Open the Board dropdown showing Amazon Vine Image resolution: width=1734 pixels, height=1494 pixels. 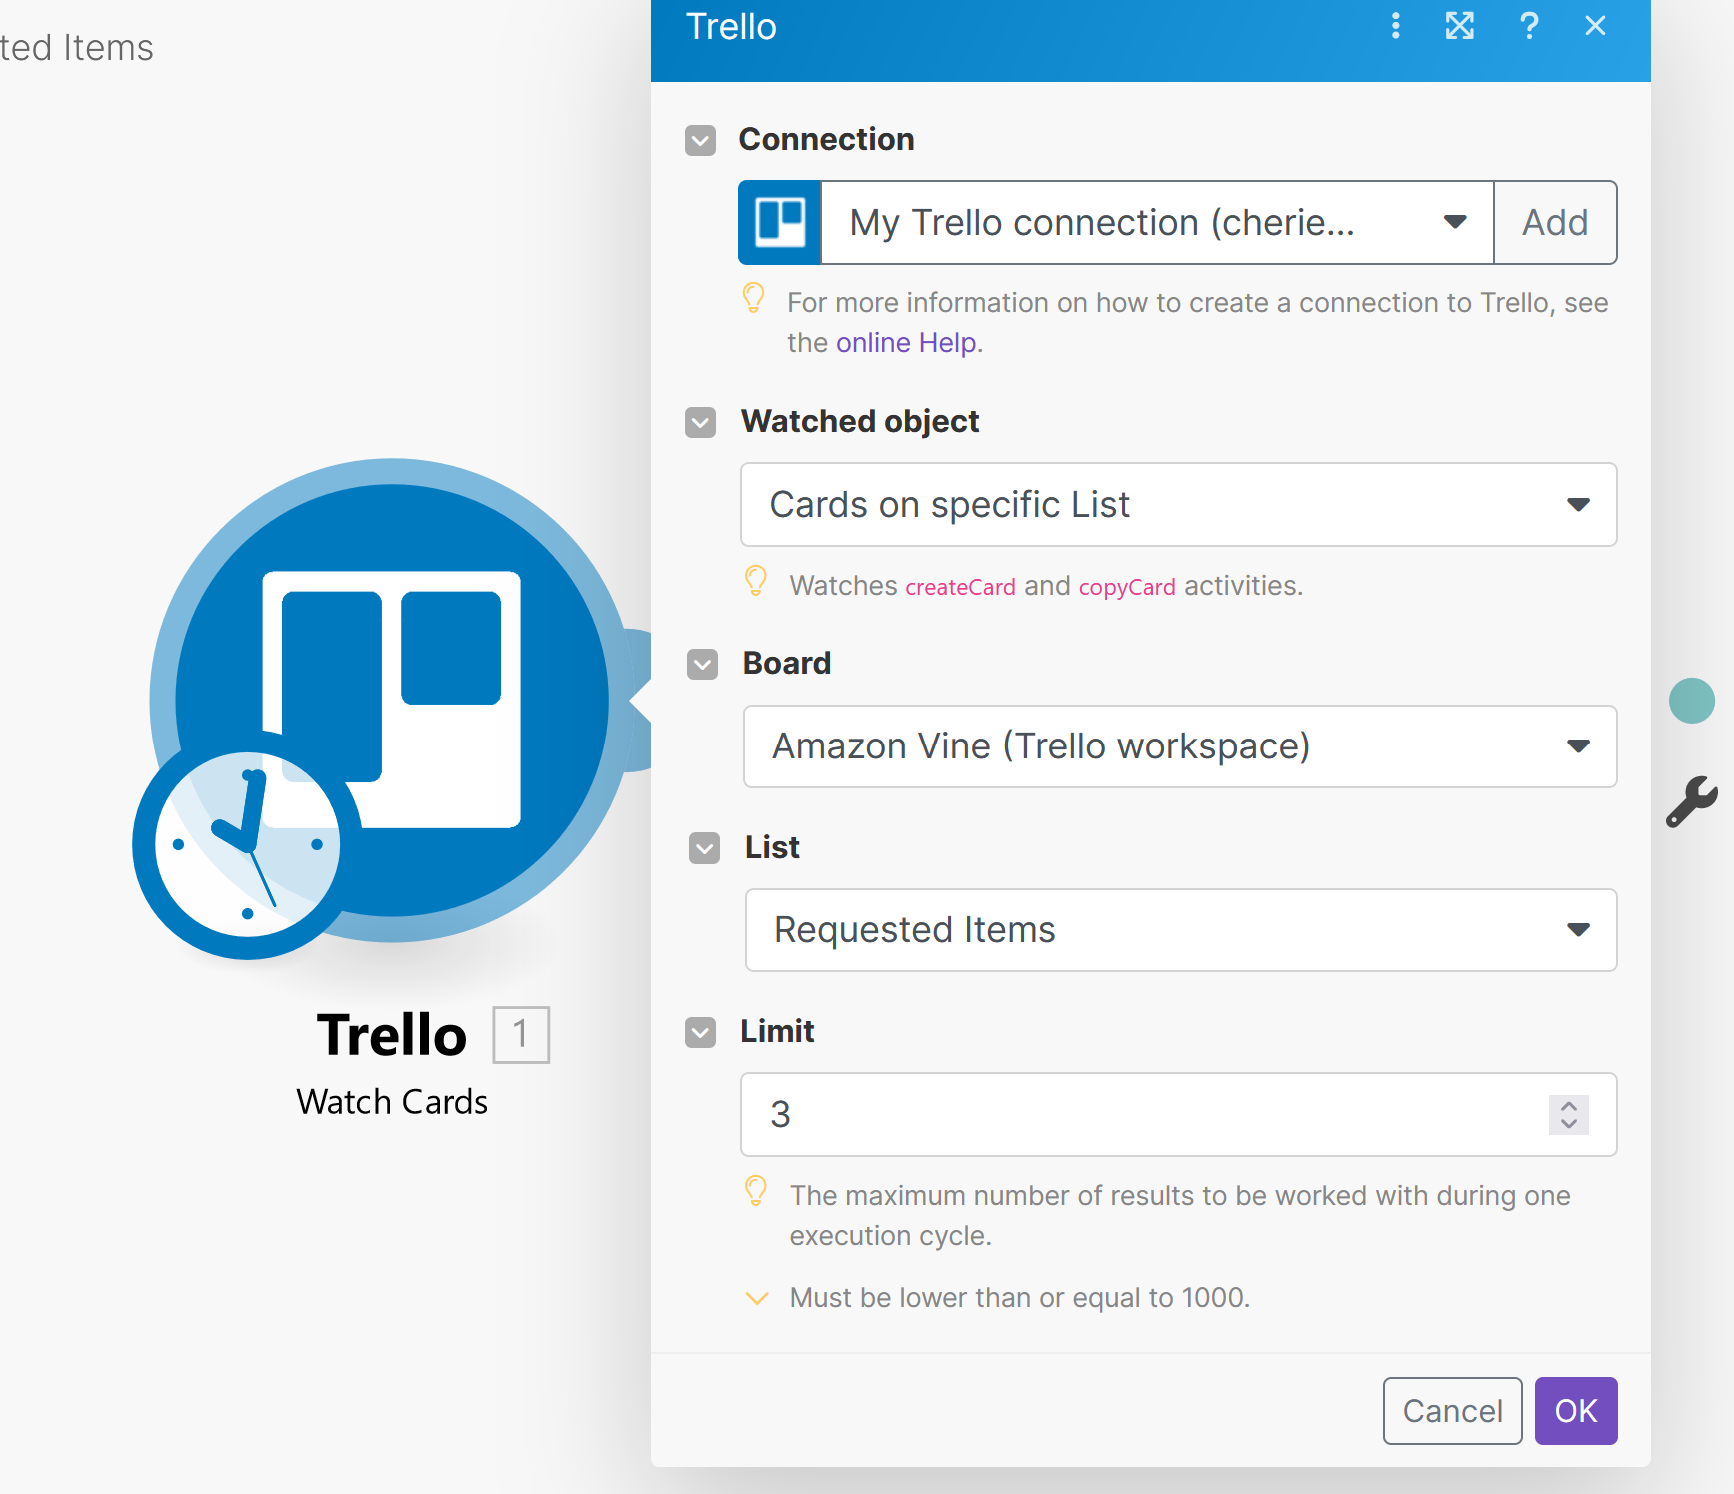pyautogui.click(x=1180, y=747)
